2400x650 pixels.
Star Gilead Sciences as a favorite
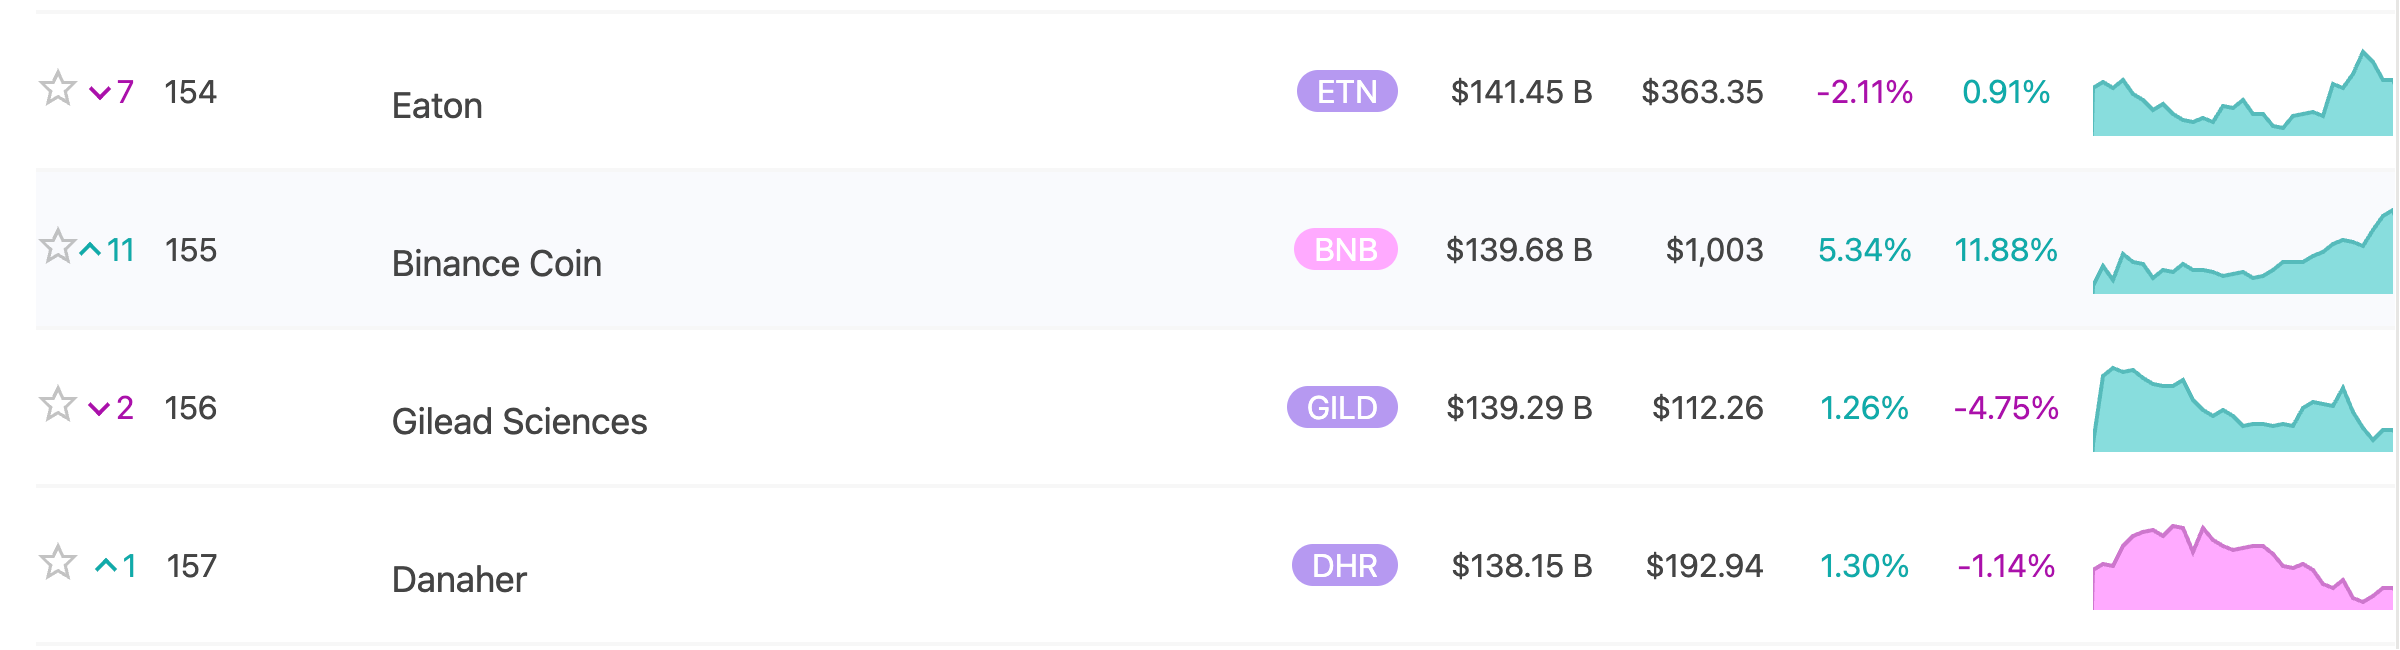point(57,404)
